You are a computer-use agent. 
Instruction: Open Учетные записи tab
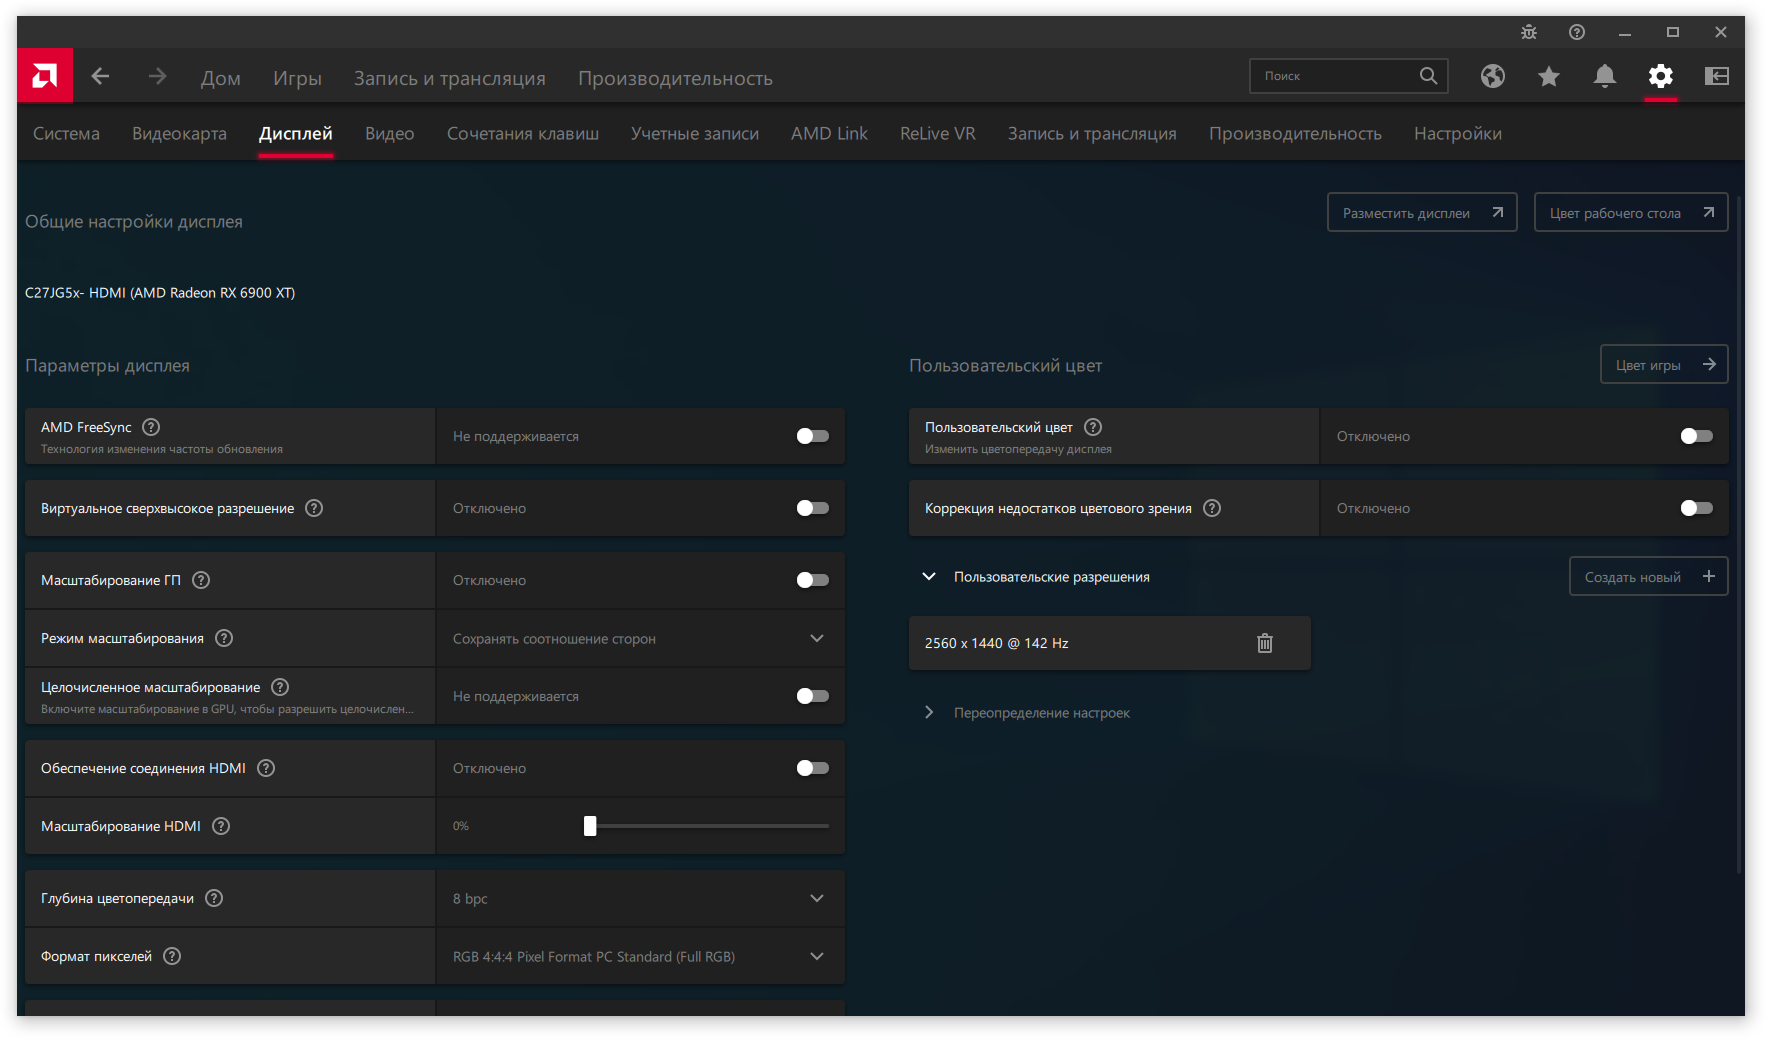(695, 133)
